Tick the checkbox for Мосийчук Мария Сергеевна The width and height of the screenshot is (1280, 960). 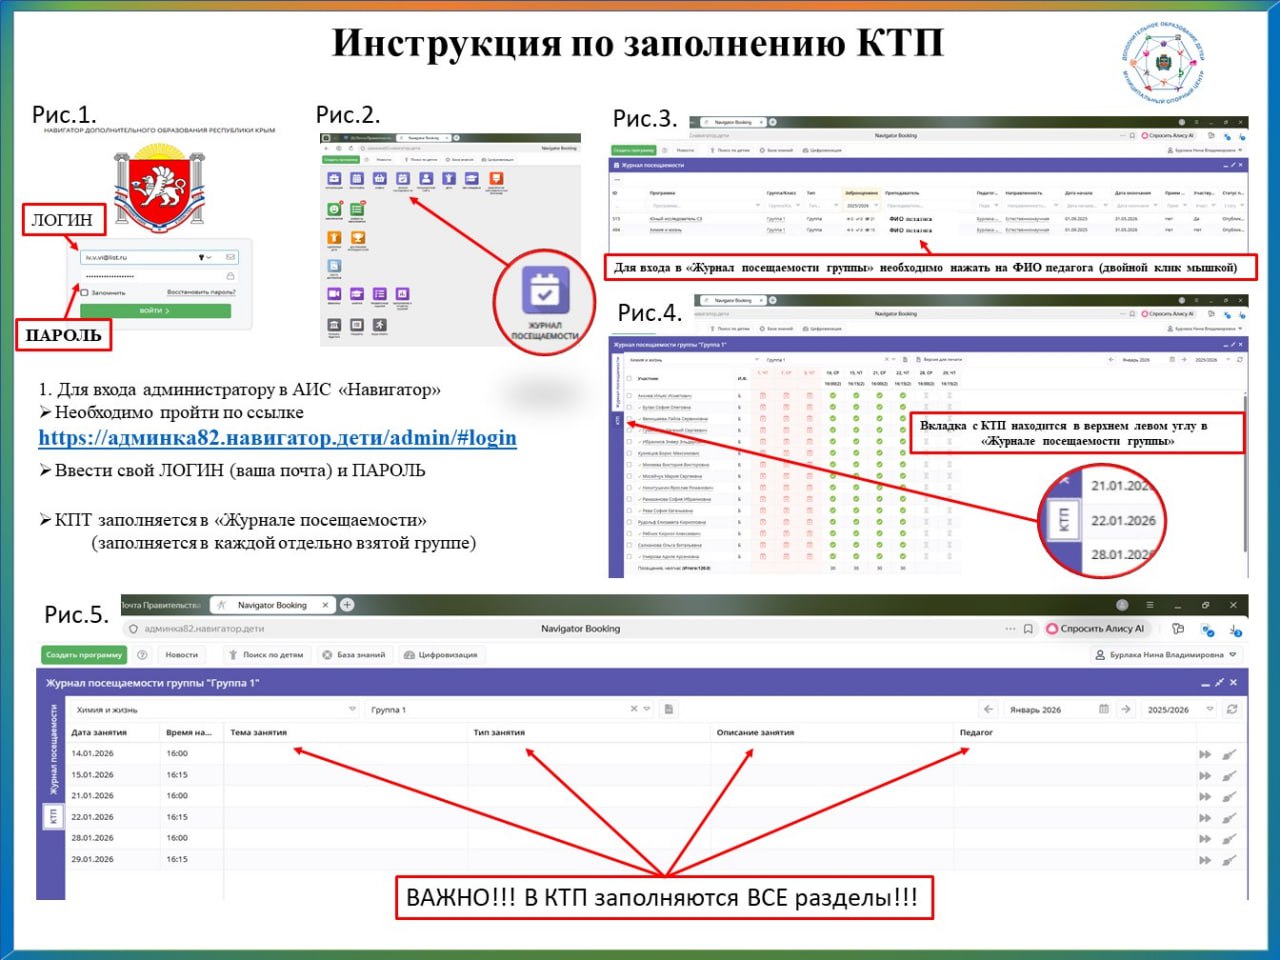coord(629,476)
